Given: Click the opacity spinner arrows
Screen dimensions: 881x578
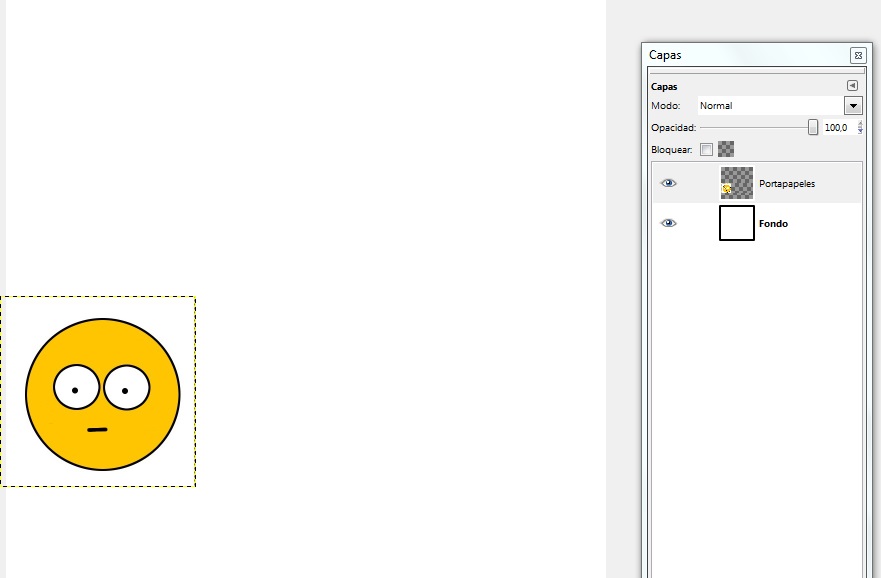Looking at the screenshot, I should coord(860,128).
